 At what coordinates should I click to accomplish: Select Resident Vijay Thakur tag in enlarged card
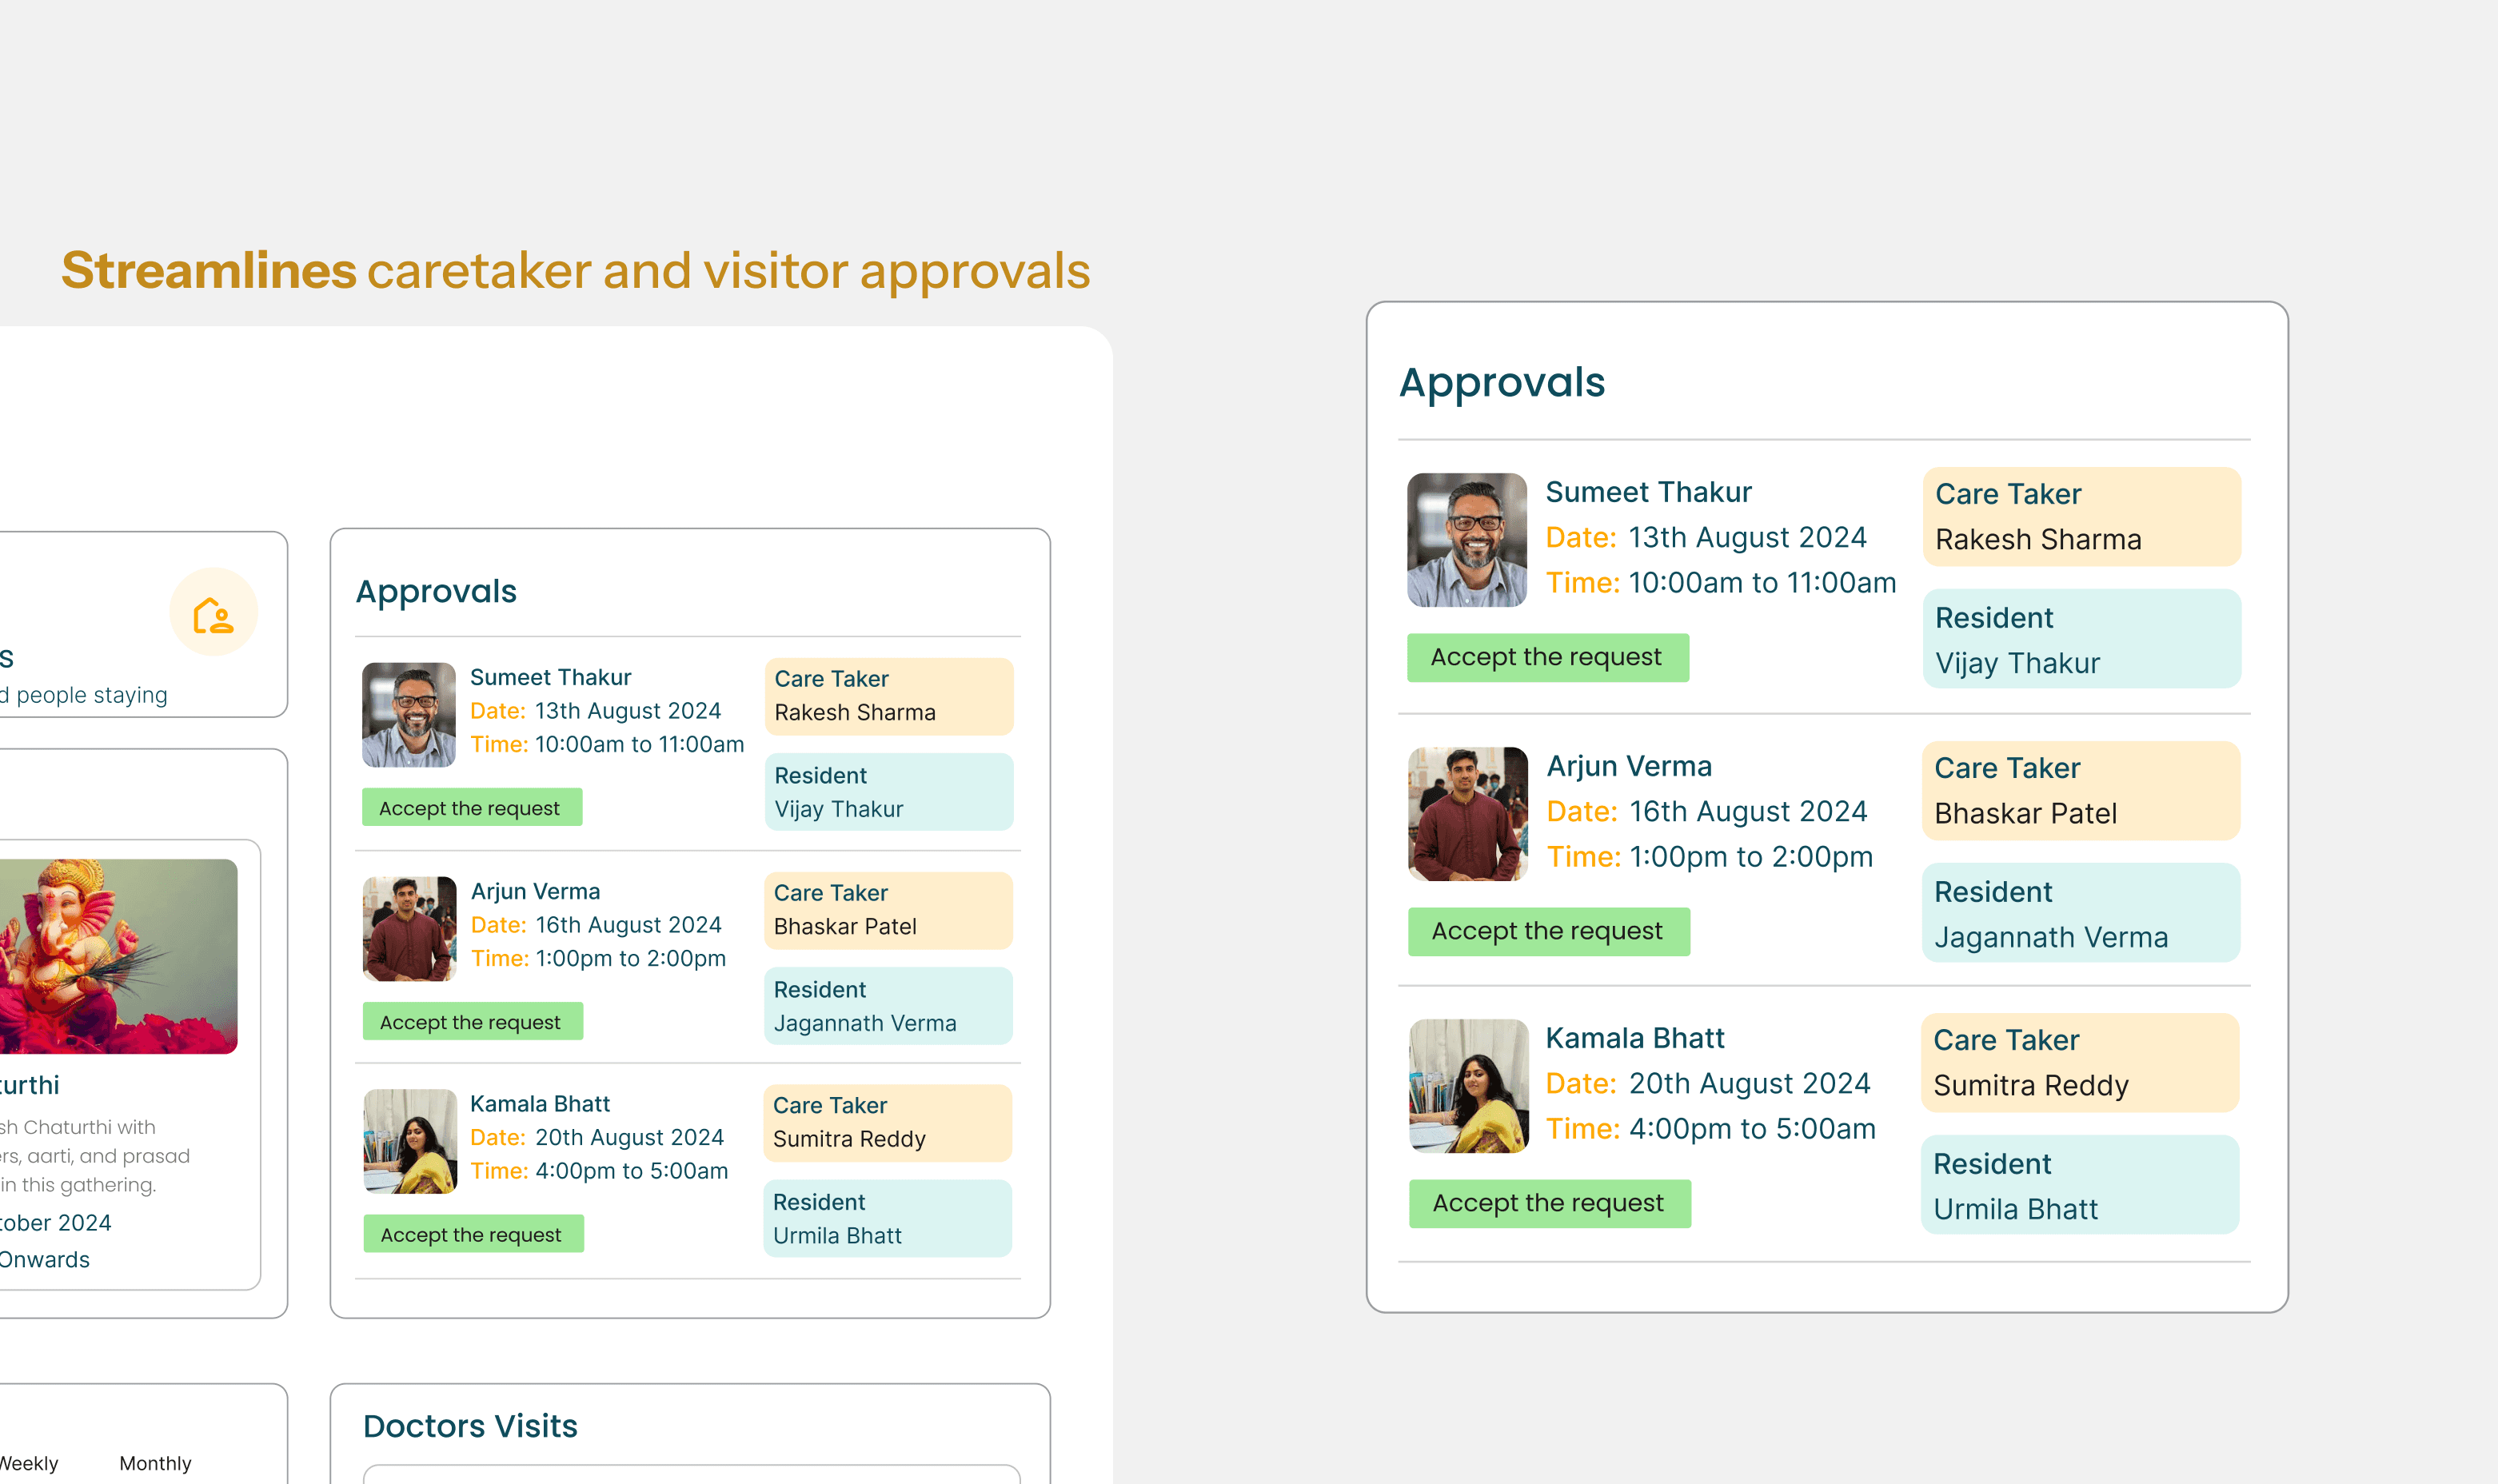tap(2081, 640)
